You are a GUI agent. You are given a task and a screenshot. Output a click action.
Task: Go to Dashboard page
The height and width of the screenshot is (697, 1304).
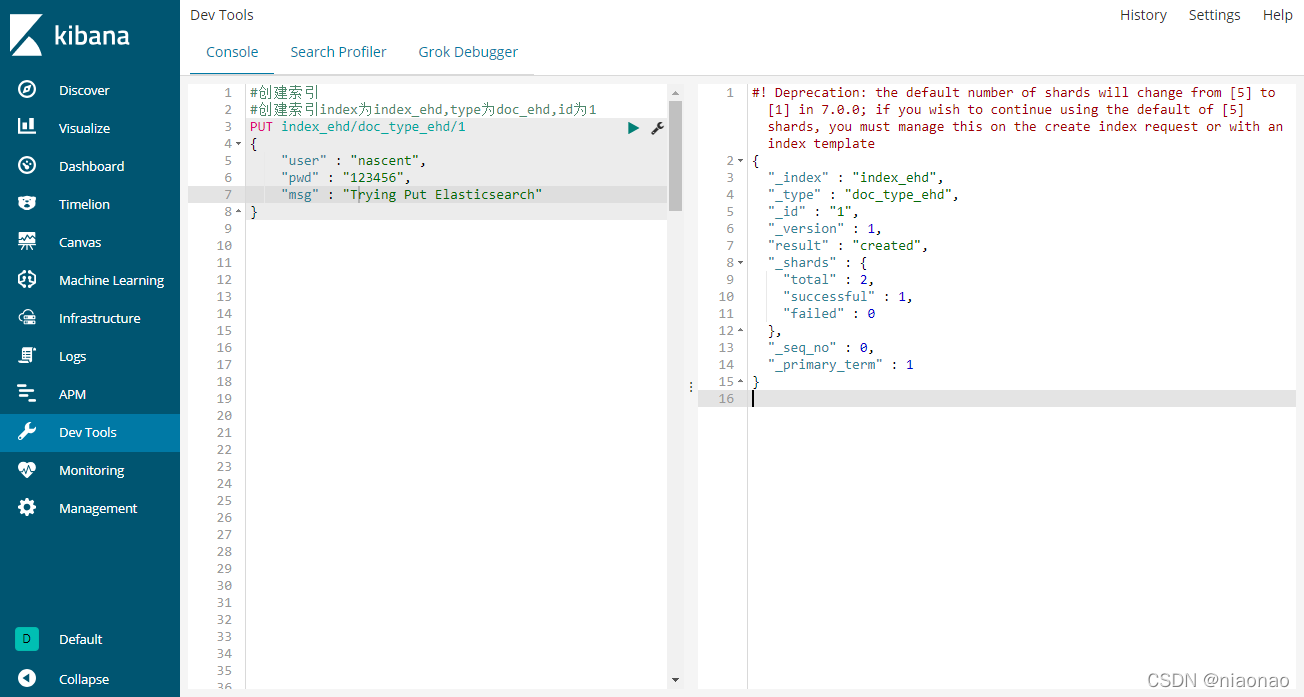(x=91, y=166)
